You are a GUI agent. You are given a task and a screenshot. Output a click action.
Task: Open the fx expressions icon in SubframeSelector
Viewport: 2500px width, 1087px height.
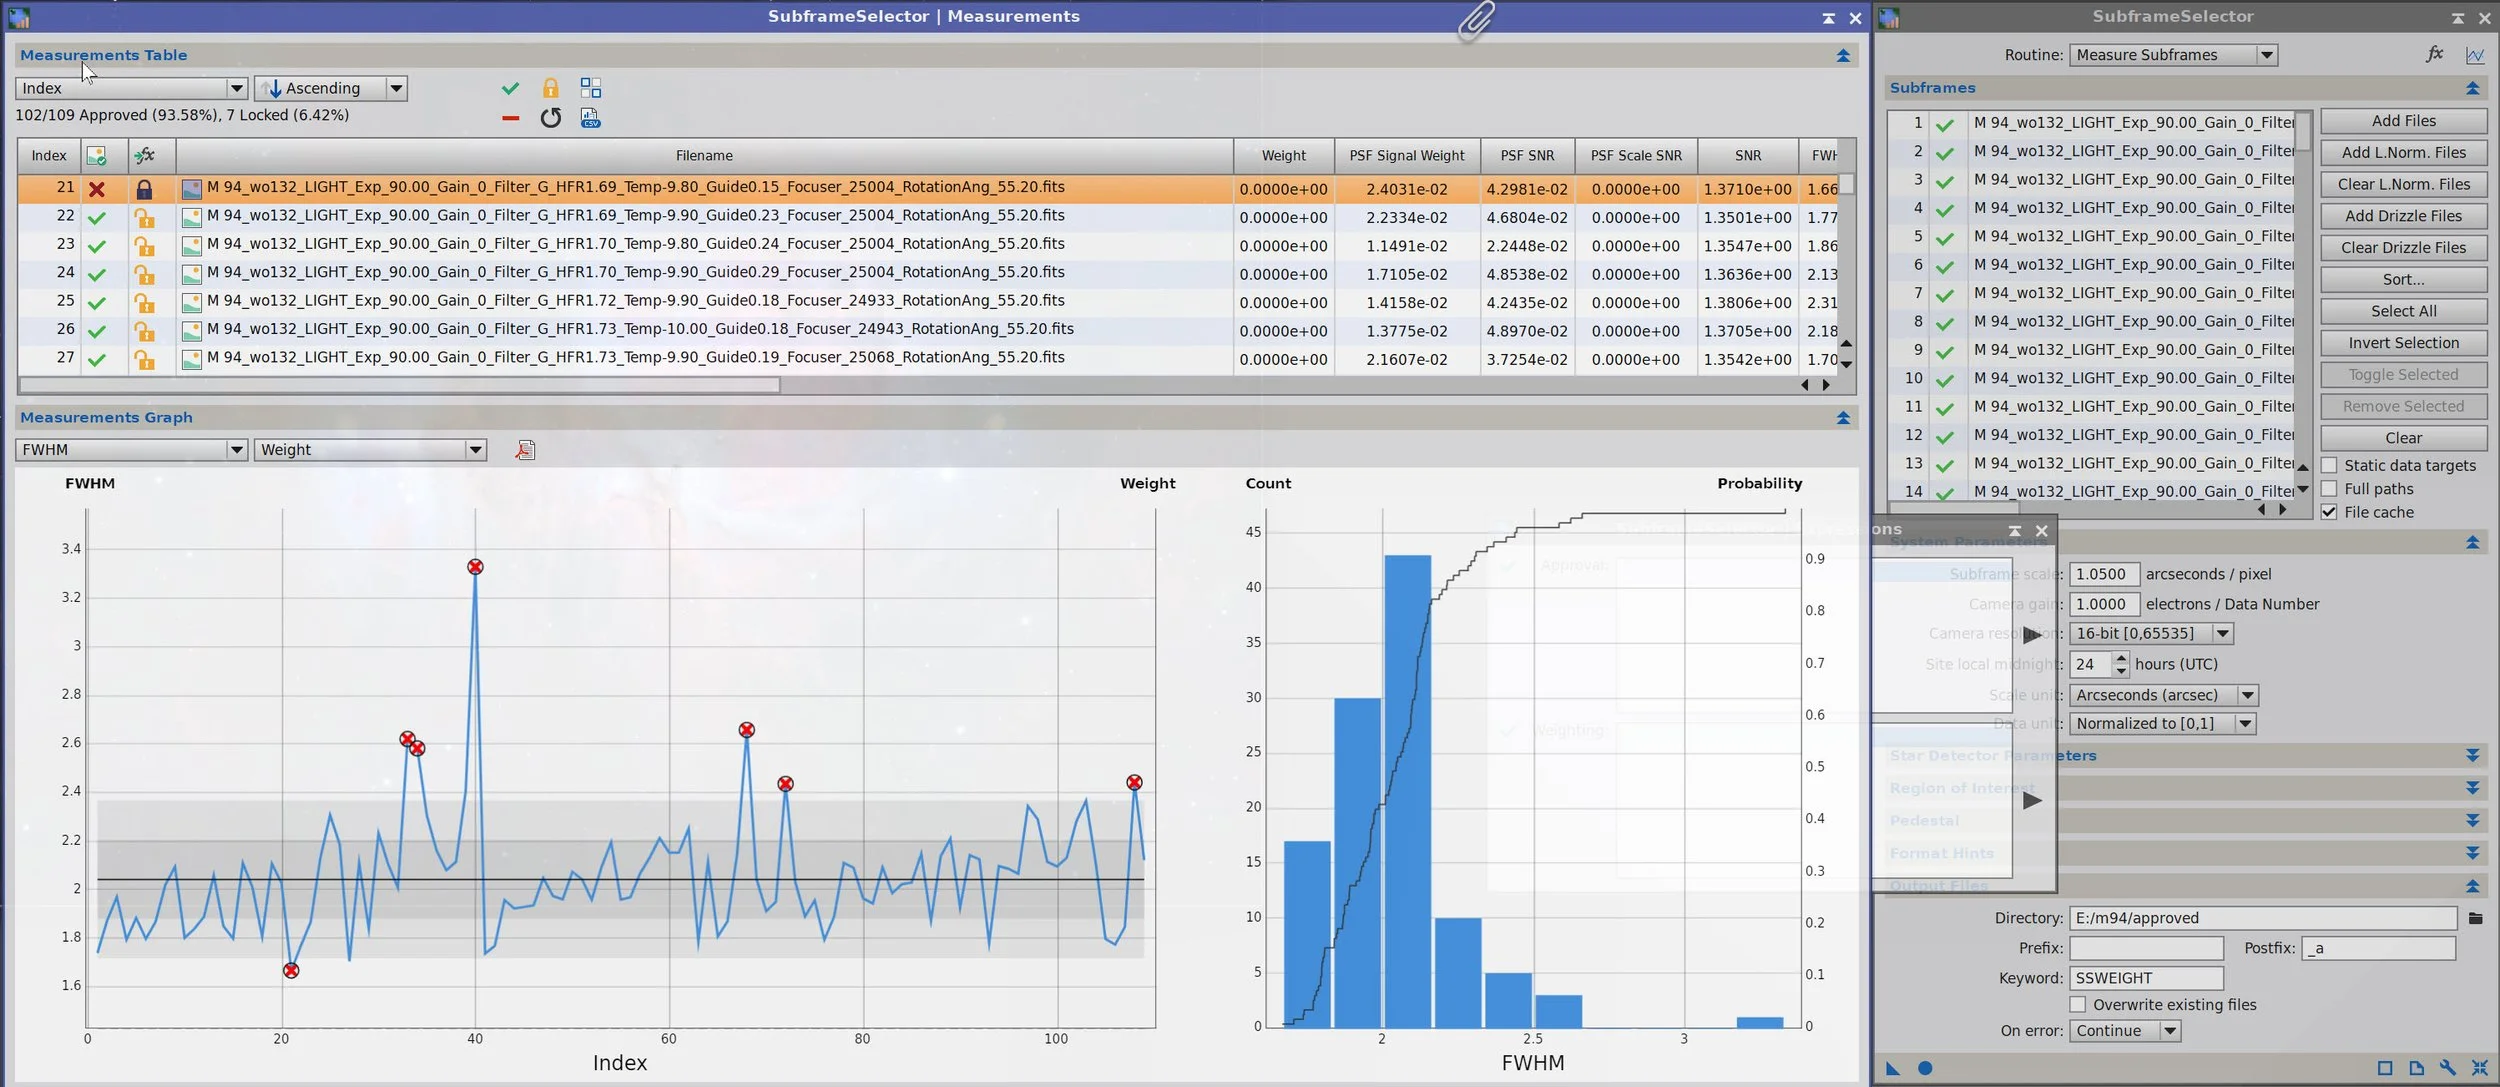[x=2435, y=54]
